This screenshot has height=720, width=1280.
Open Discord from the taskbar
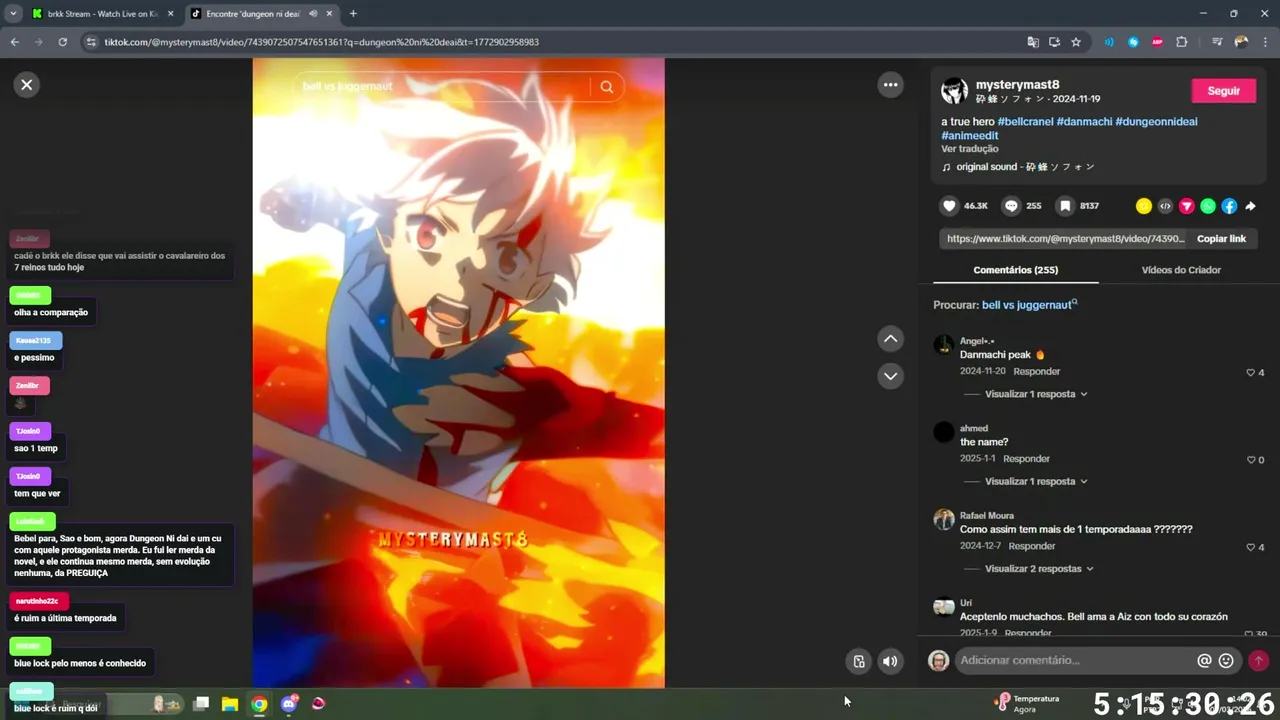click(289, 704)
